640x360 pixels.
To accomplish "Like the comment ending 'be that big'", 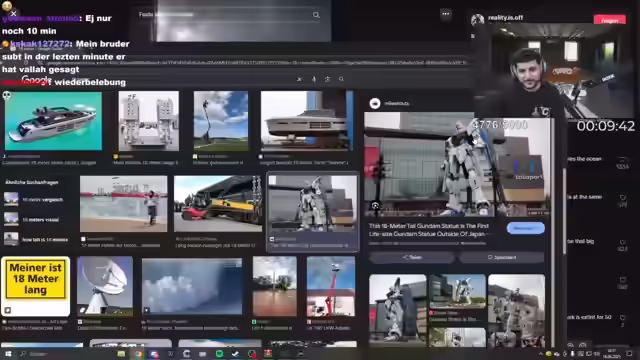I will pos(623,242).
